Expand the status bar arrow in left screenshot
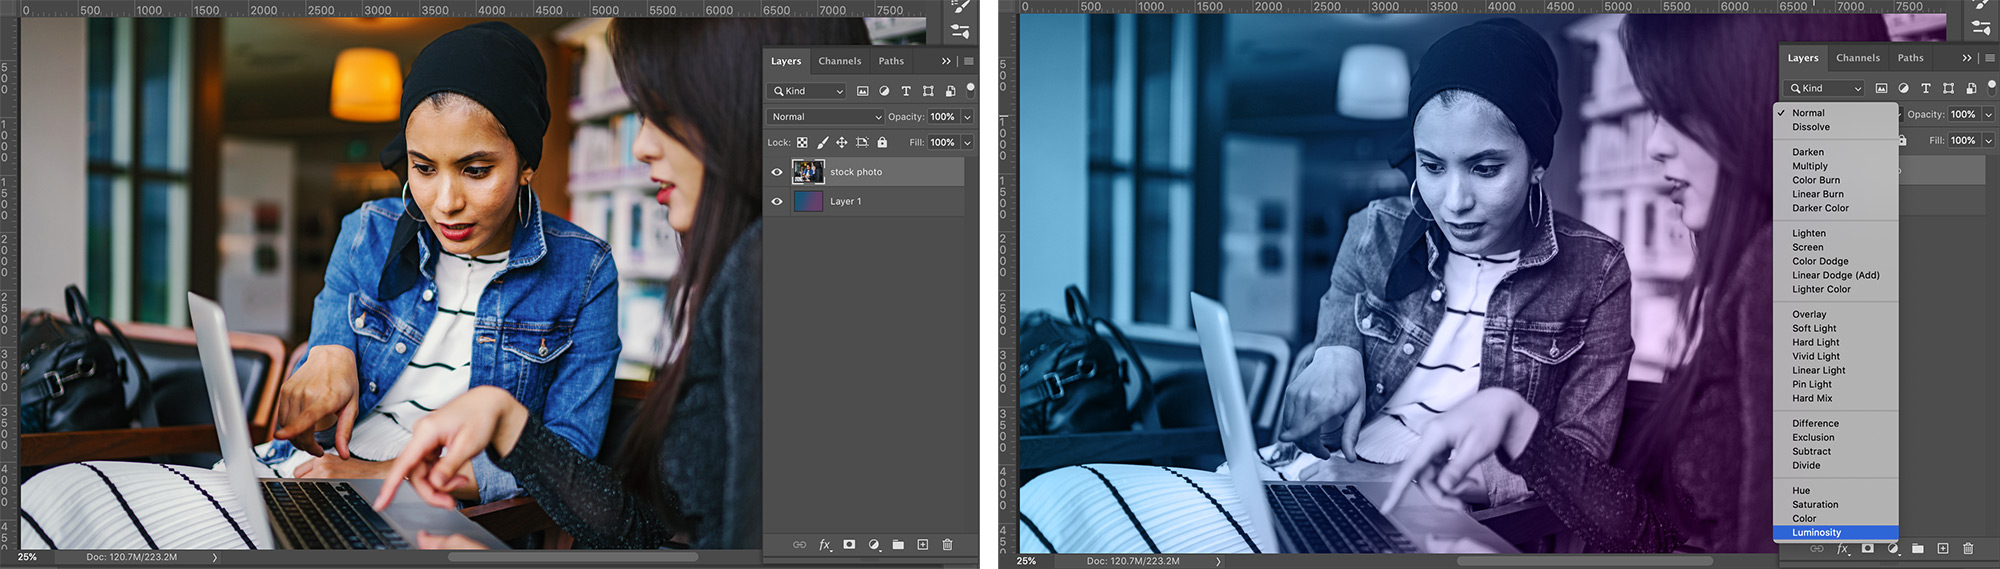 214,557
